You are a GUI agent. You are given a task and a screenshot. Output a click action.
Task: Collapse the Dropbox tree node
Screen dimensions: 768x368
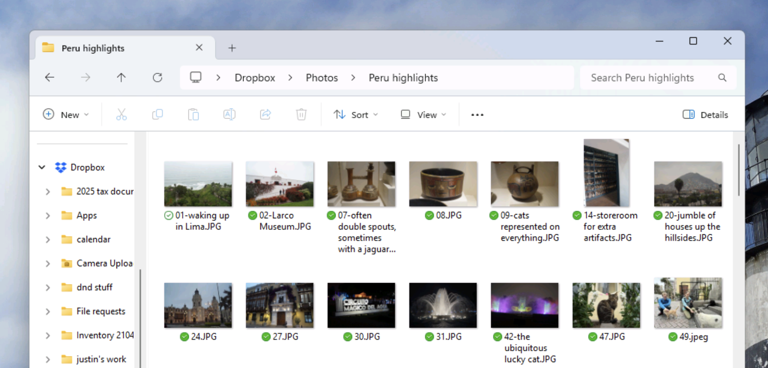pyautogui.click(x=42, y=168)
